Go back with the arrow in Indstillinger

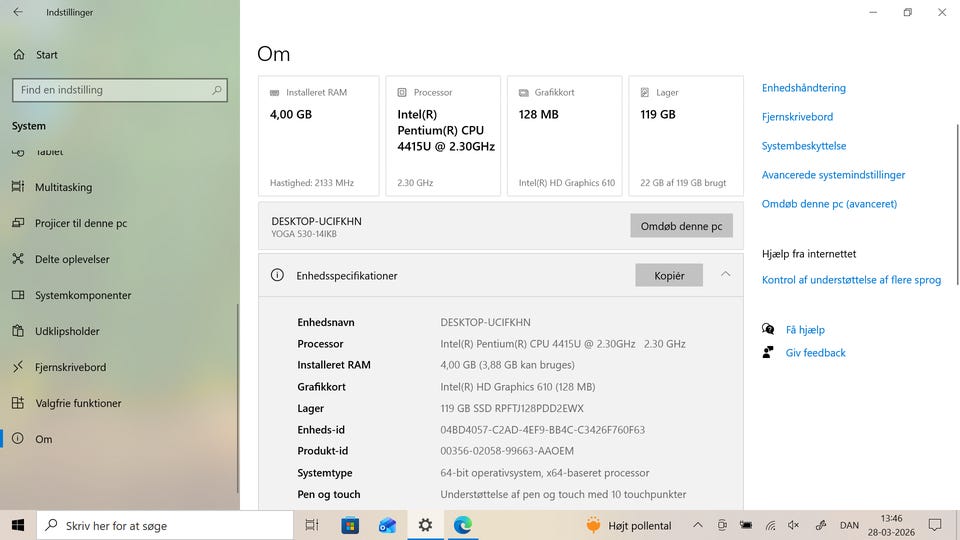point(18,12)
